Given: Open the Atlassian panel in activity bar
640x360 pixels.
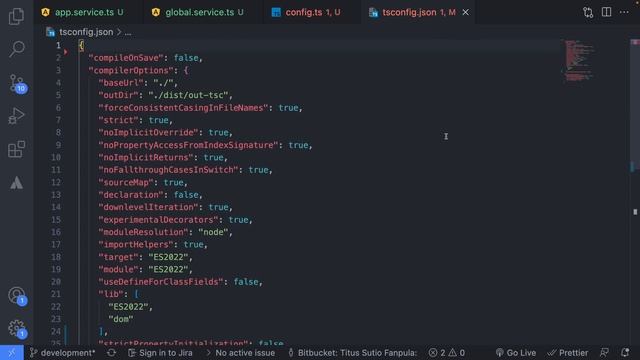Looking at the screenshot, I should pos(16,182).
